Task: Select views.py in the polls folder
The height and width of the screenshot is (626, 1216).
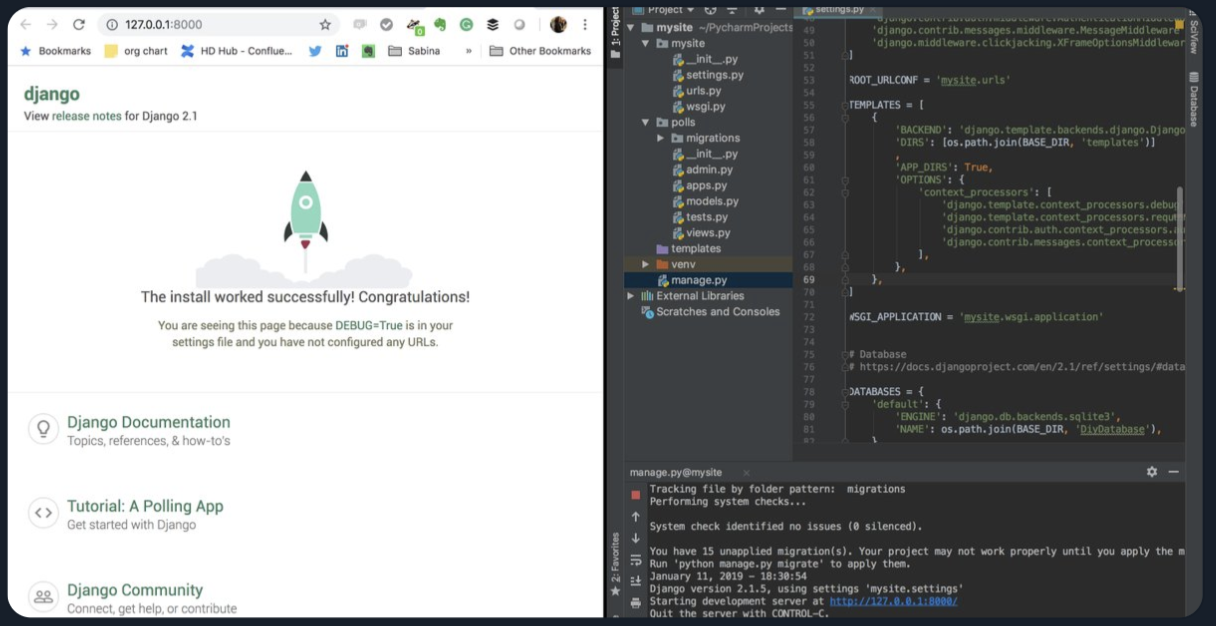Action: (701, 233)
